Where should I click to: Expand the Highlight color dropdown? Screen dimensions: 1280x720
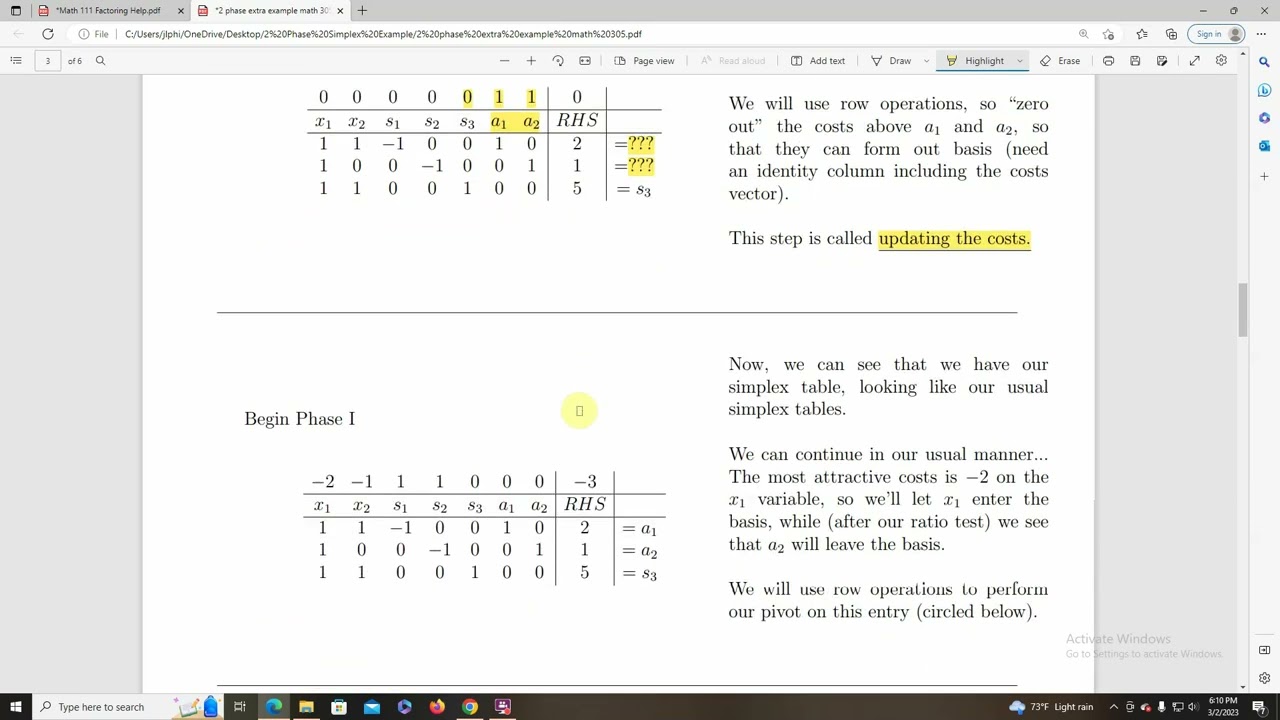click(x=1019, y=61)
